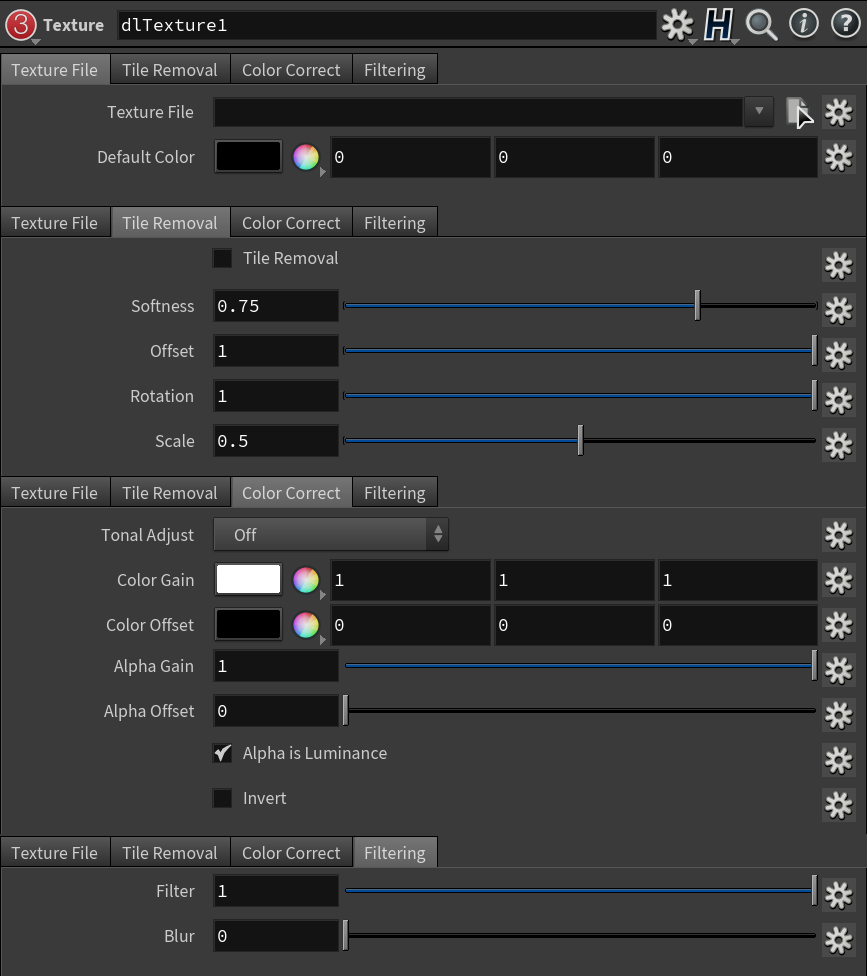This screenshot has height=976, width=867.
Task: Click the Houdini help H icon
Action: coord(719,25)
